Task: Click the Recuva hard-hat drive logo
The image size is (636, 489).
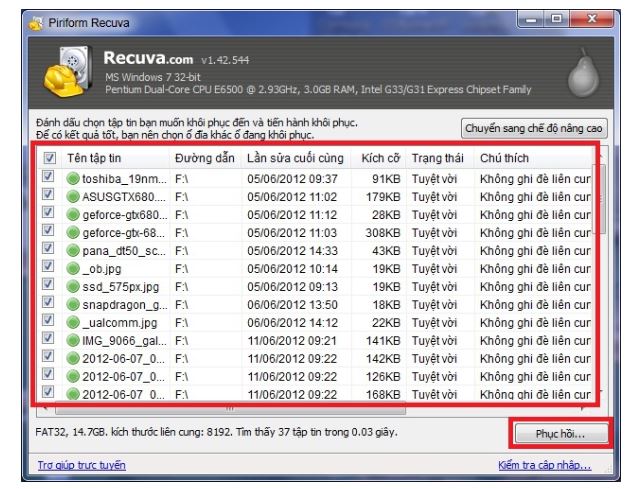Action: click(67, 72)
